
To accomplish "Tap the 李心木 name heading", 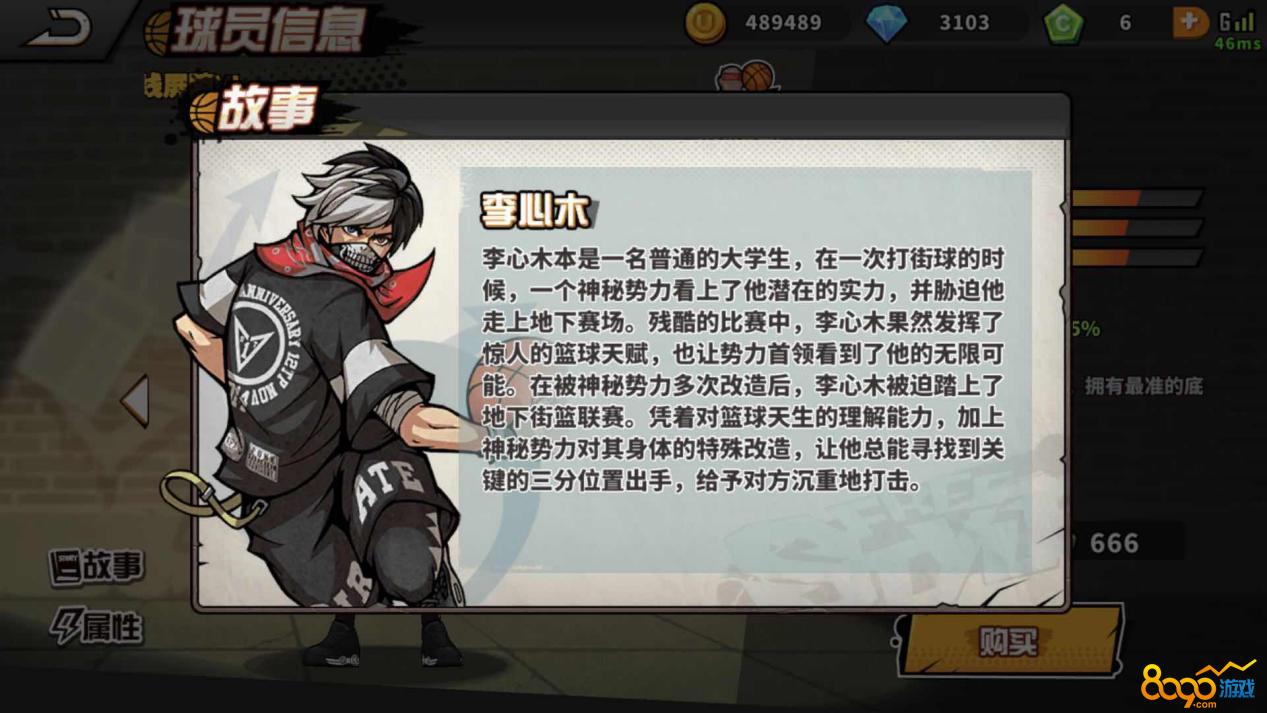I will pos(536,211).
